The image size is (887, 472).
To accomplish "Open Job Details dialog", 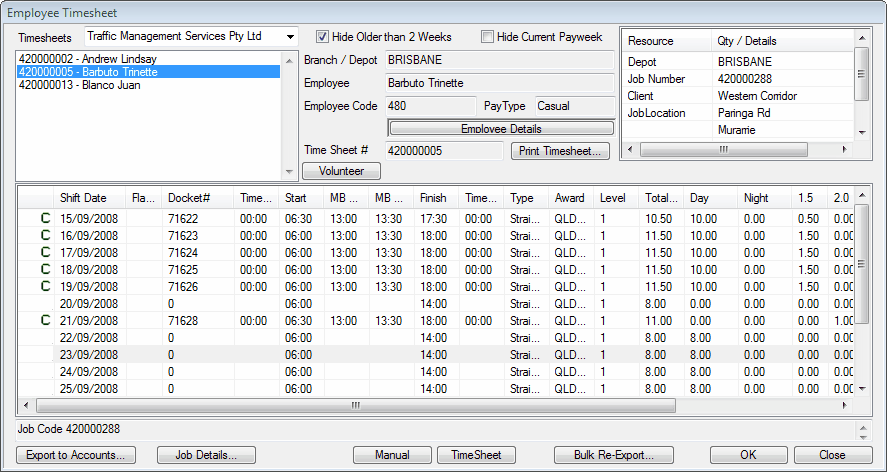I will point(206,455).
